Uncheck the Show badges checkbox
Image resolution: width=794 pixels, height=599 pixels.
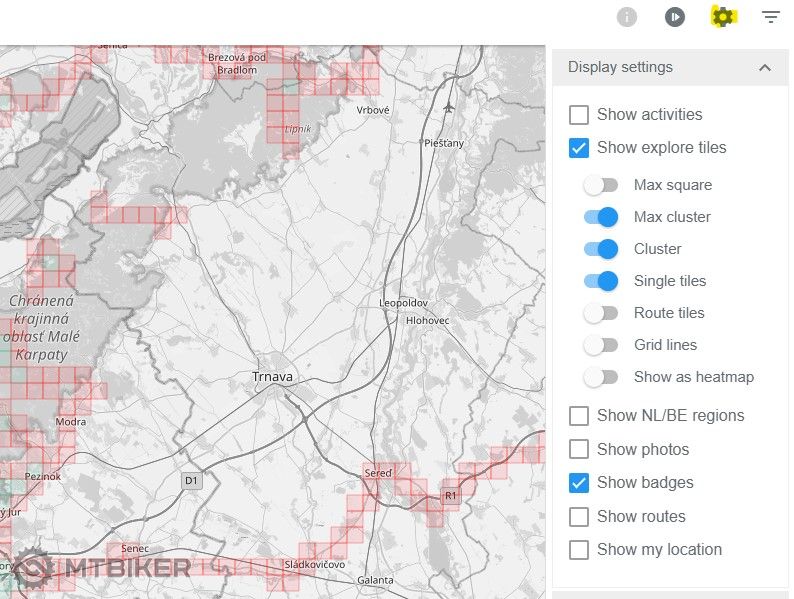579,483
